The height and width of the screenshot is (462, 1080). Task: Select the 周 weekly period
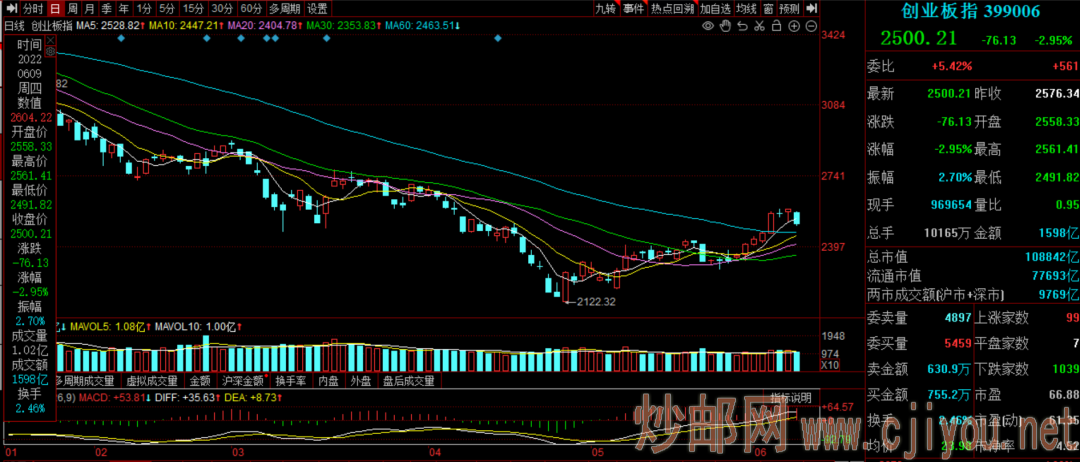click(x=72, y=9)
